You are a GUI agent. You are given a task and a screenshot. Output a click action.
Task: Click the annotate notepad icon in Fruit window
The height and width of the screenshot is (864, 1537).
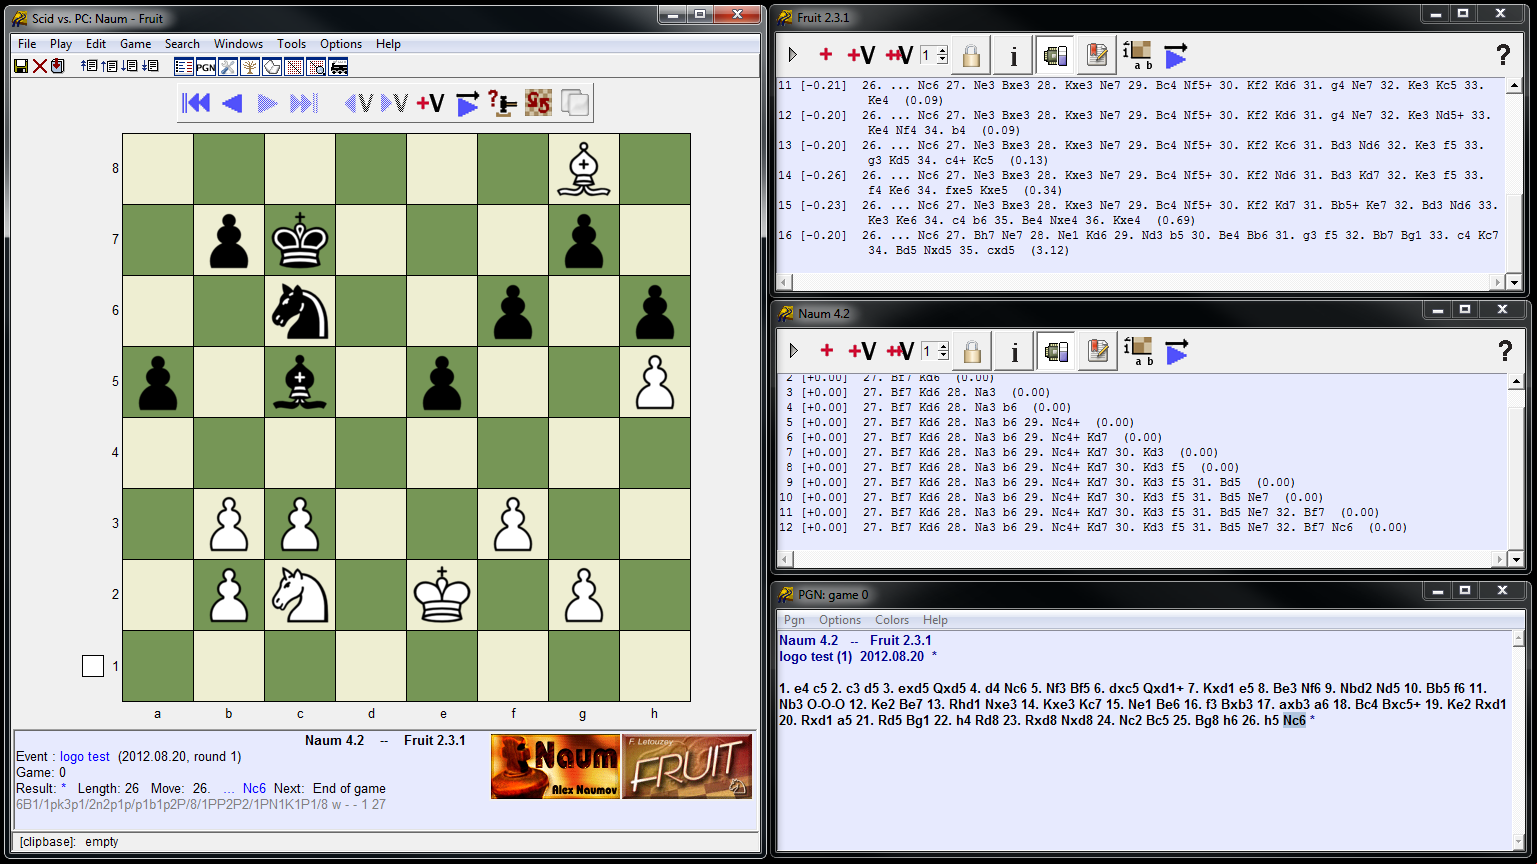(1097, 56)
